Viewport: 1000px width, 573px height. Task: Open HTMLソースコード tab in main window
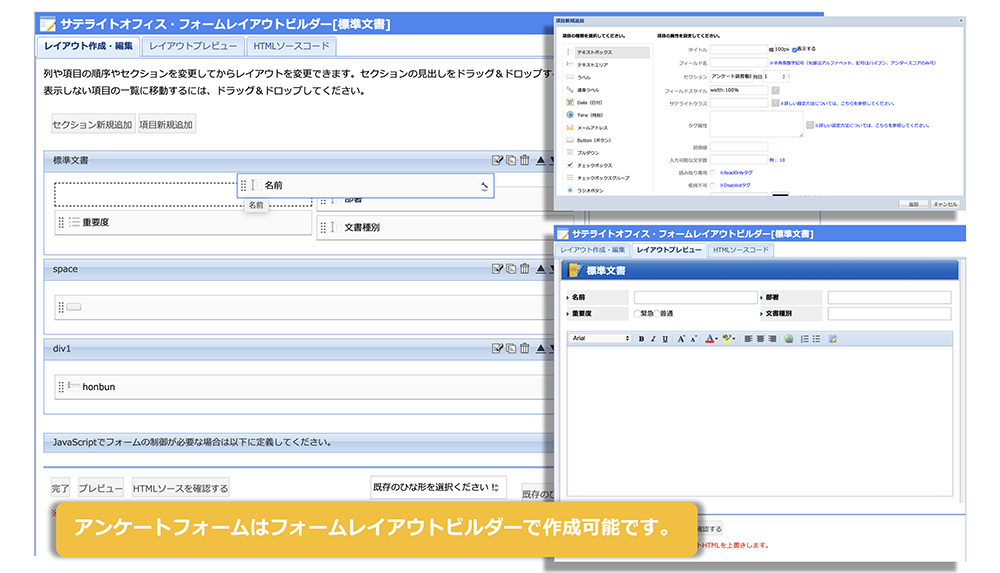pos(291,46)
